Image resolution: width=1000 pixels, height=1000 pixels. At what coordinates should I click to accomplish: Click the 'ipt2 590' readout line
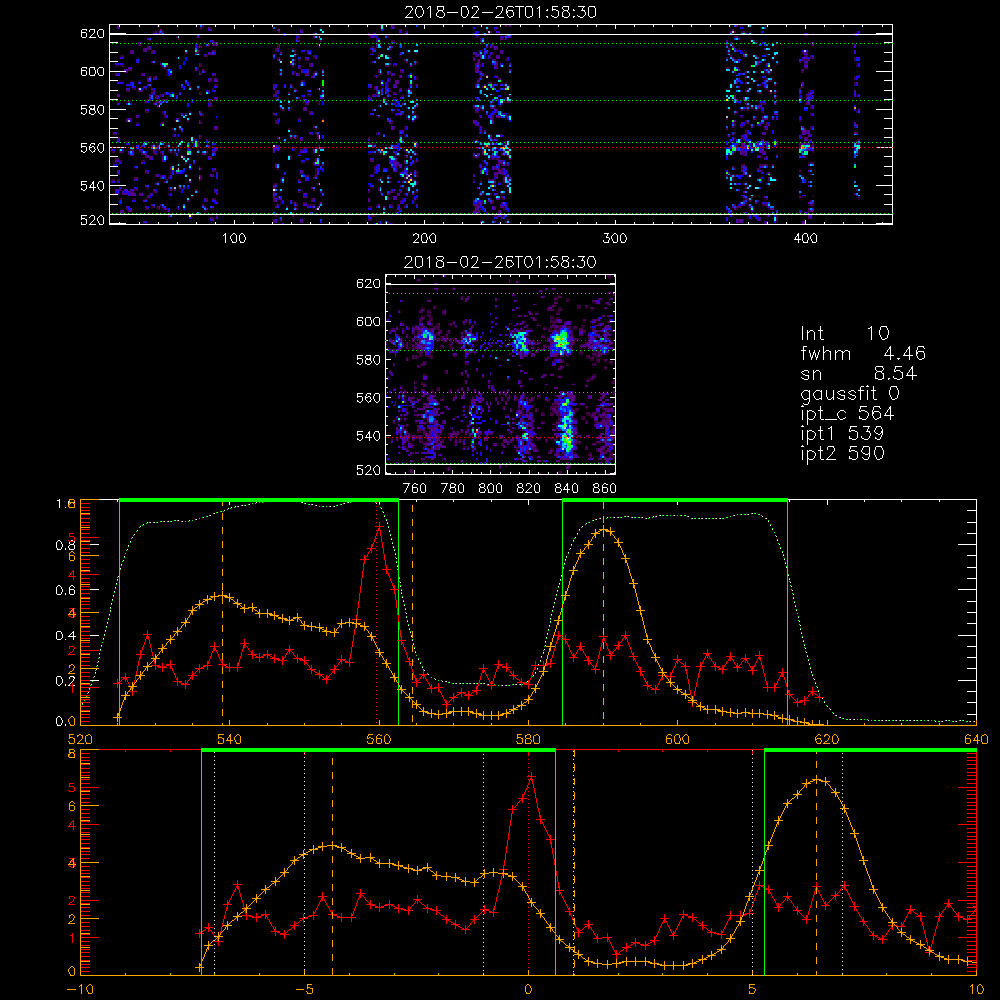(x=842, y=453)
